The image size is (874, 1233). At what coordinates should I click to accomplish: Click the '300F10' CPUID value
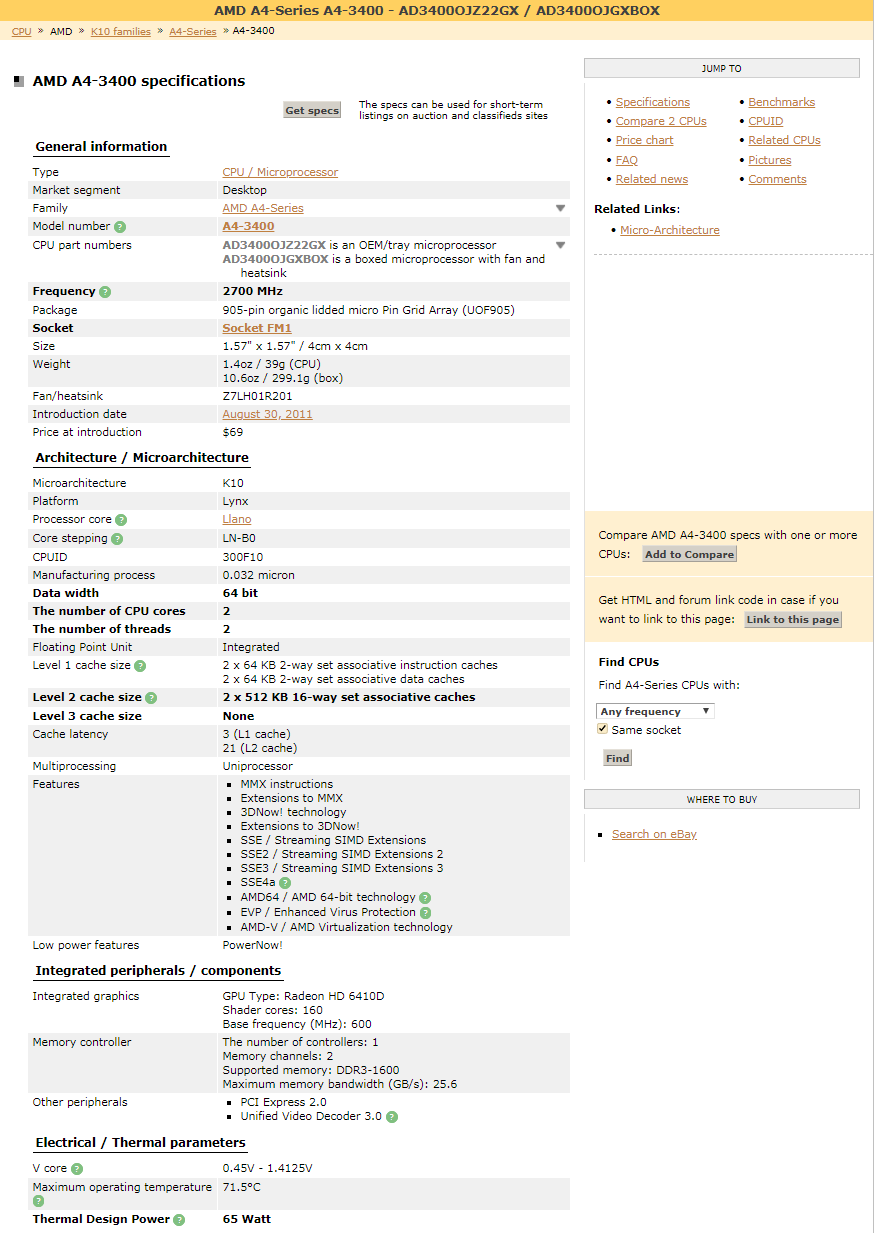[x=242, y=556]
